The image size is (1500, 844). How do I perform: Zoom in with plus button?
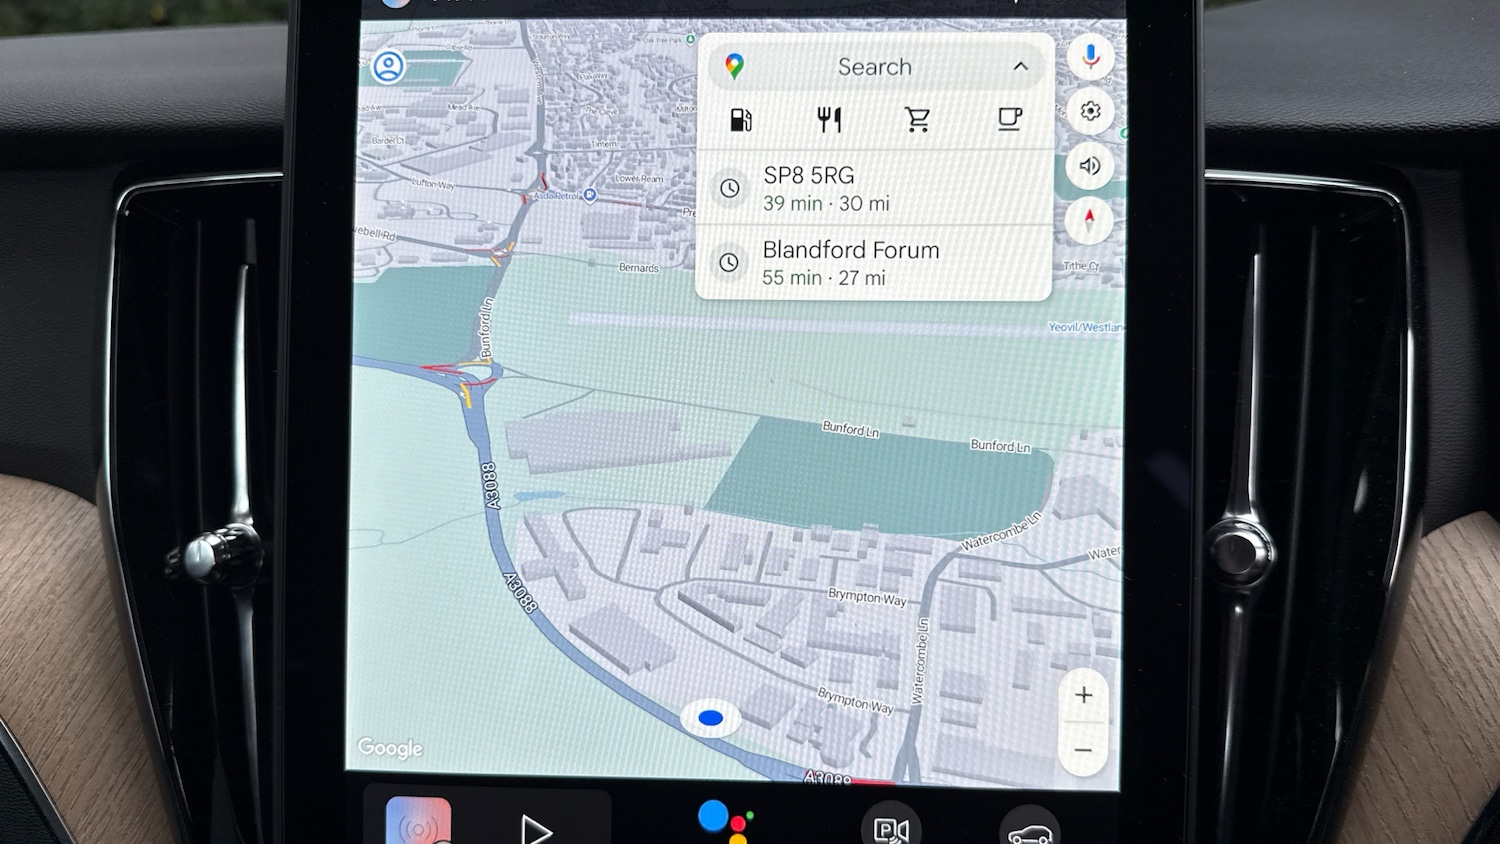point(1083,695)
